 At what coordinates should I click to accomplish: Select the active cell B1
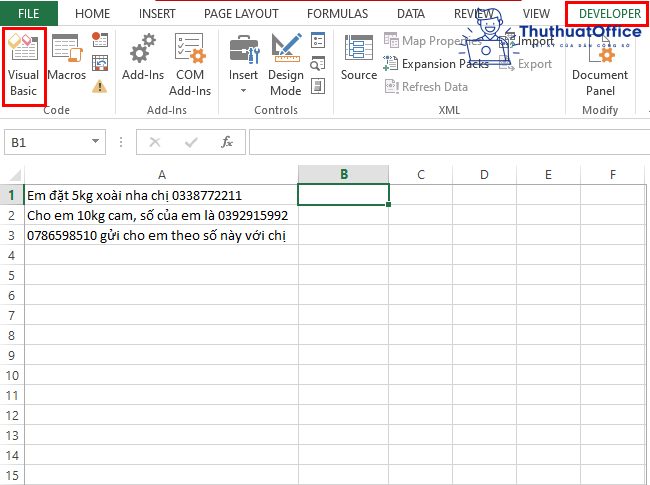(x=343, y=194)
